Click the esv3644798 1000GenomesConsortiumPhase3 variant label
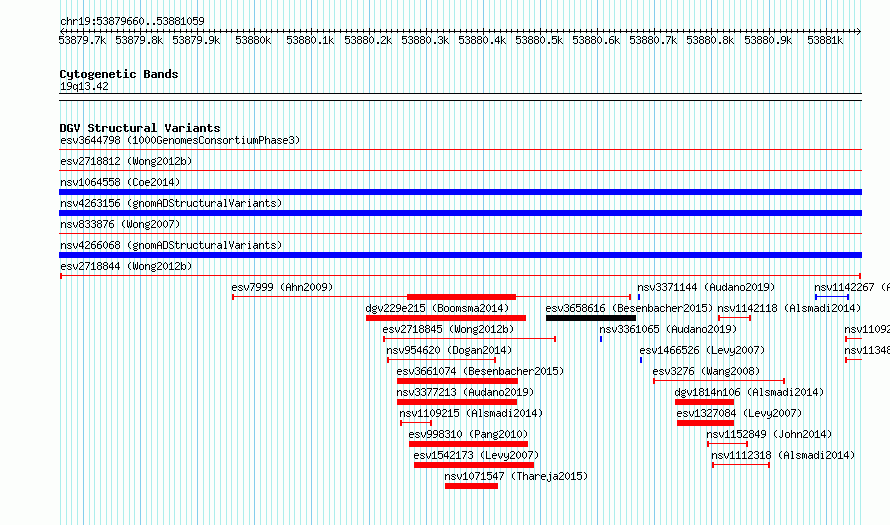 pyautogui.click(x=180, y=140)
